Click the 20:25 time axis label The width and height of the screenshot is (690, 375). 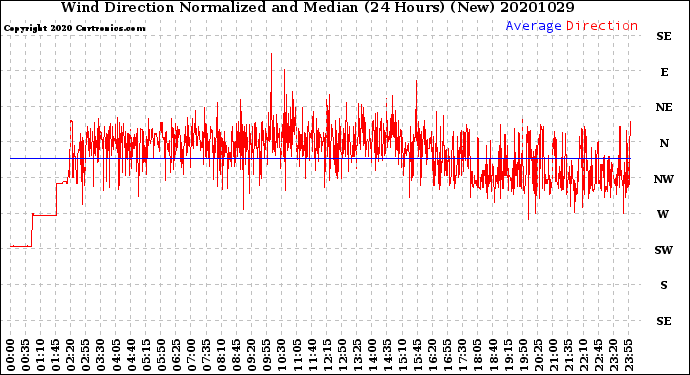pos(538,355)
